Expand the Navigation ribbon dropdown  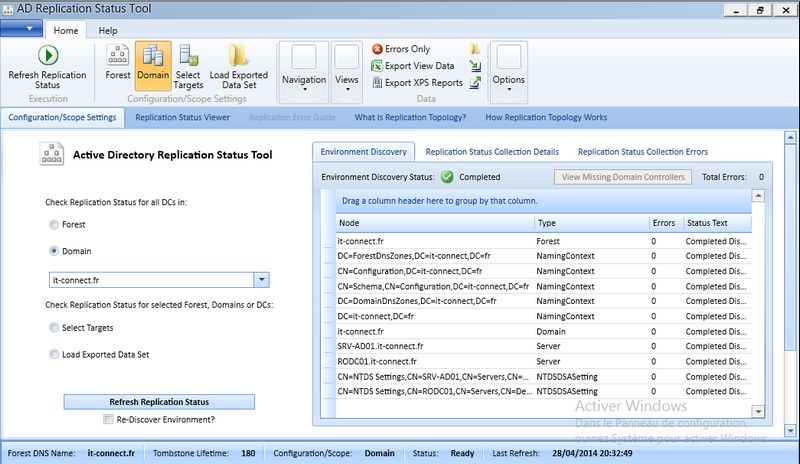tap(303, 80)
